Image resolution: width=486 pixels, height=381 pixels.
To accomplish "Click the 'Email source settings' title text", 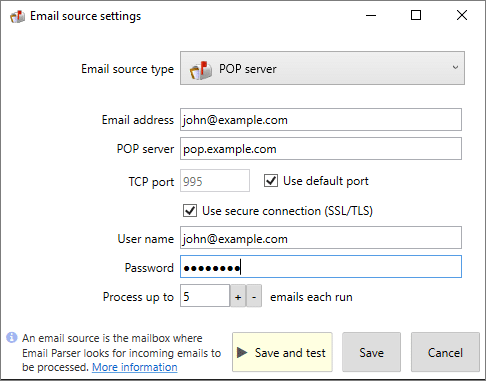I will (86, 16).
